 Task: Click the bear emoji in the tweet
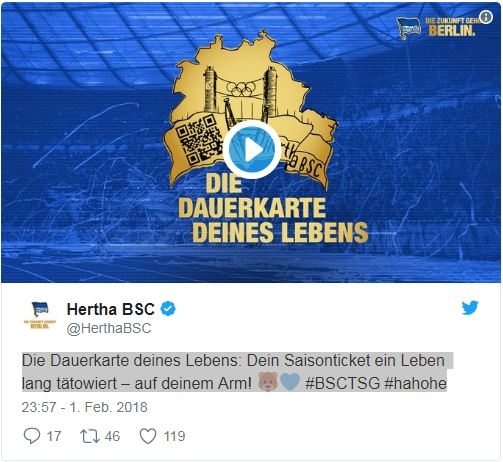point(268,382)
